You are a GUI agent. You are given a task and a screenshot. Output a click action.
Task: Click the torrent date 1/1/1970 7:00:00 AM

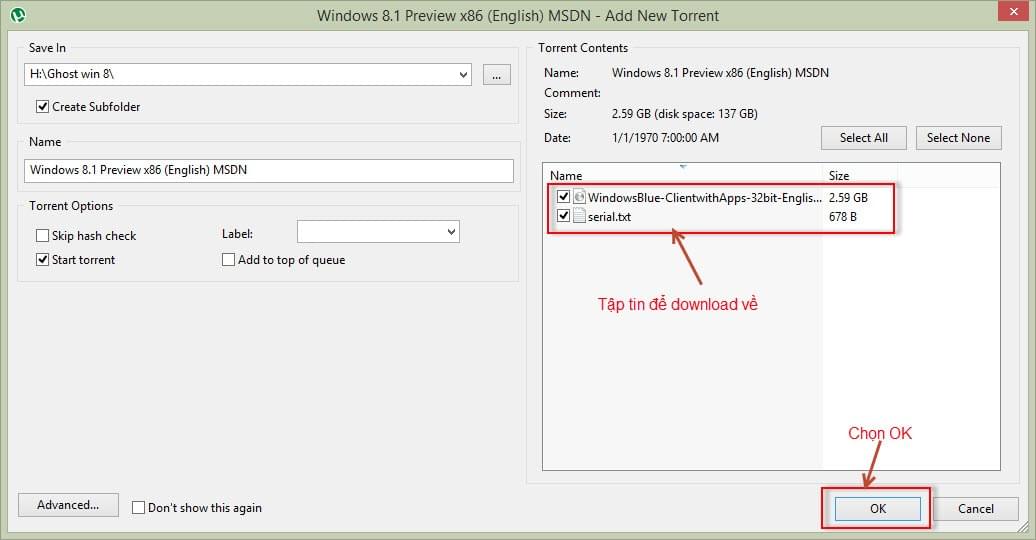click(665, 137)
